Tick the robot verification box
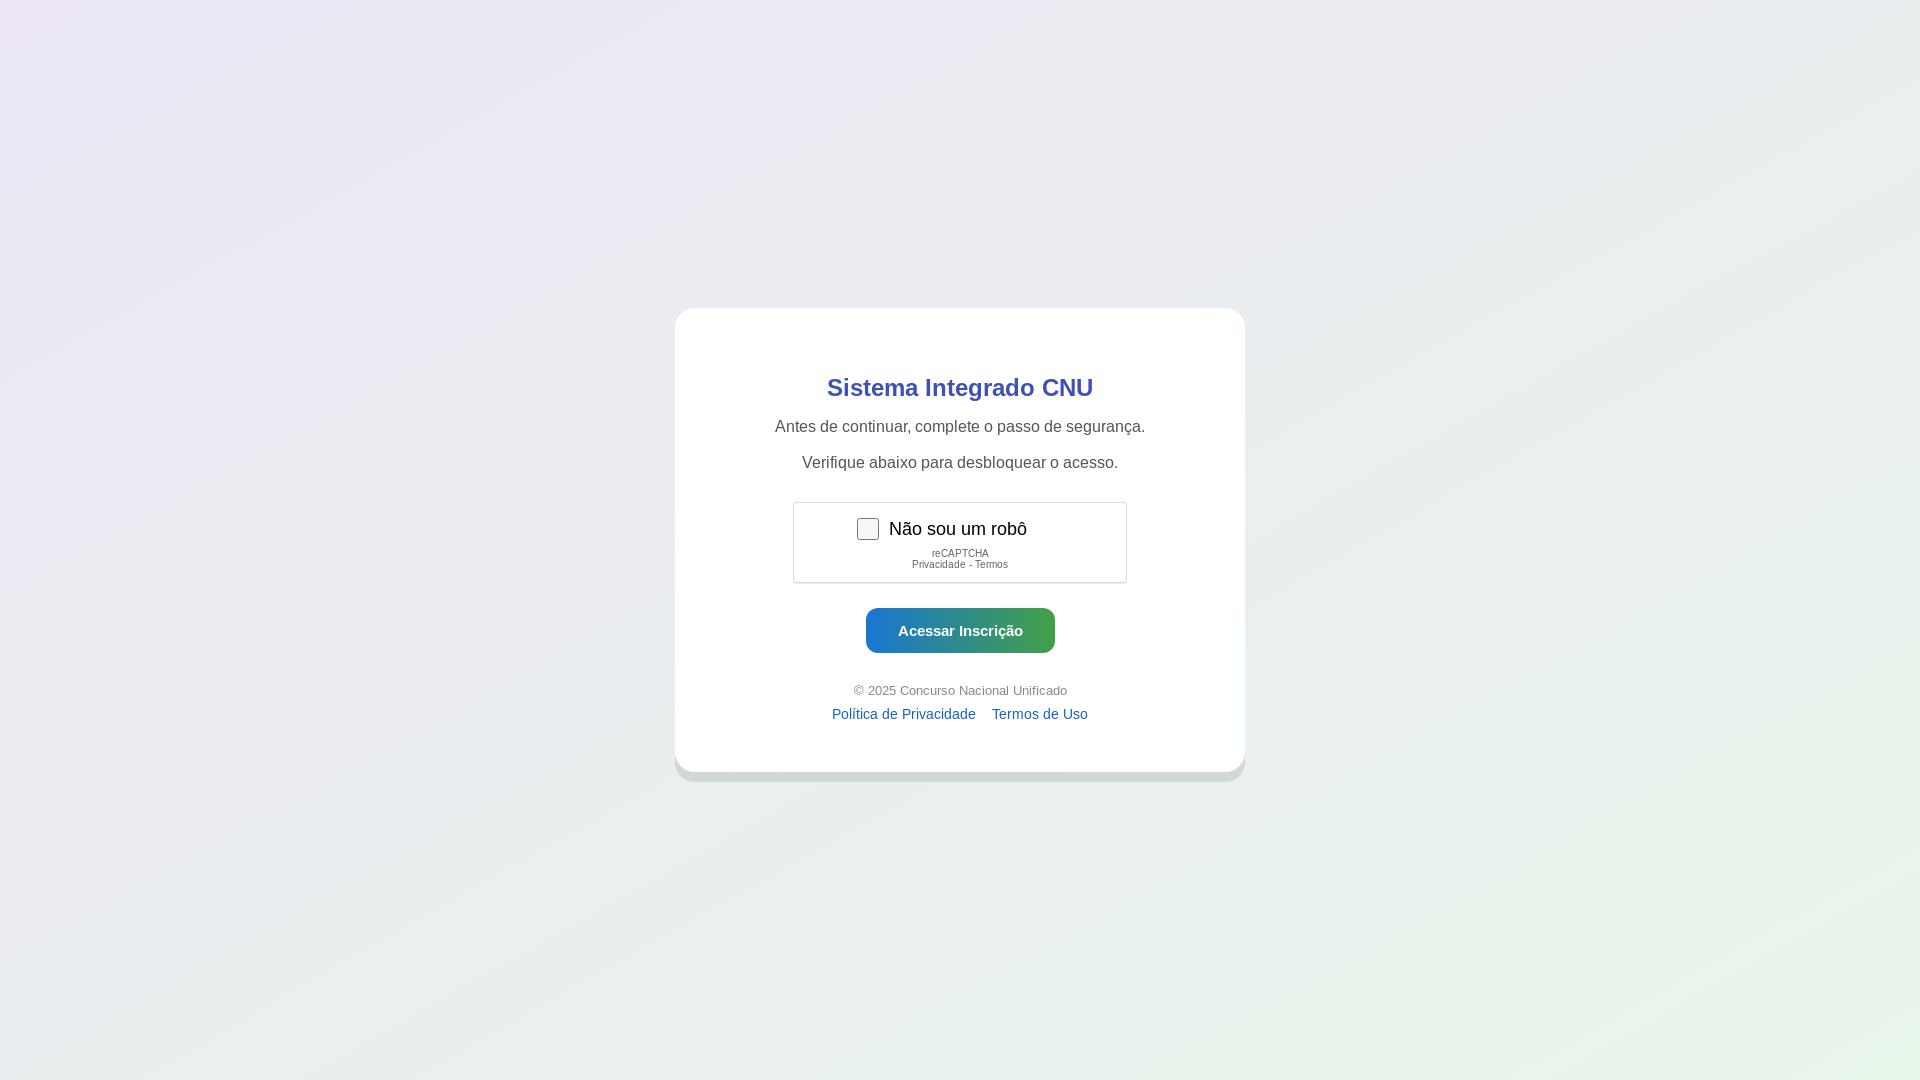Image resolution: width=1920 pixels, height=1080 pixels. 868,529
